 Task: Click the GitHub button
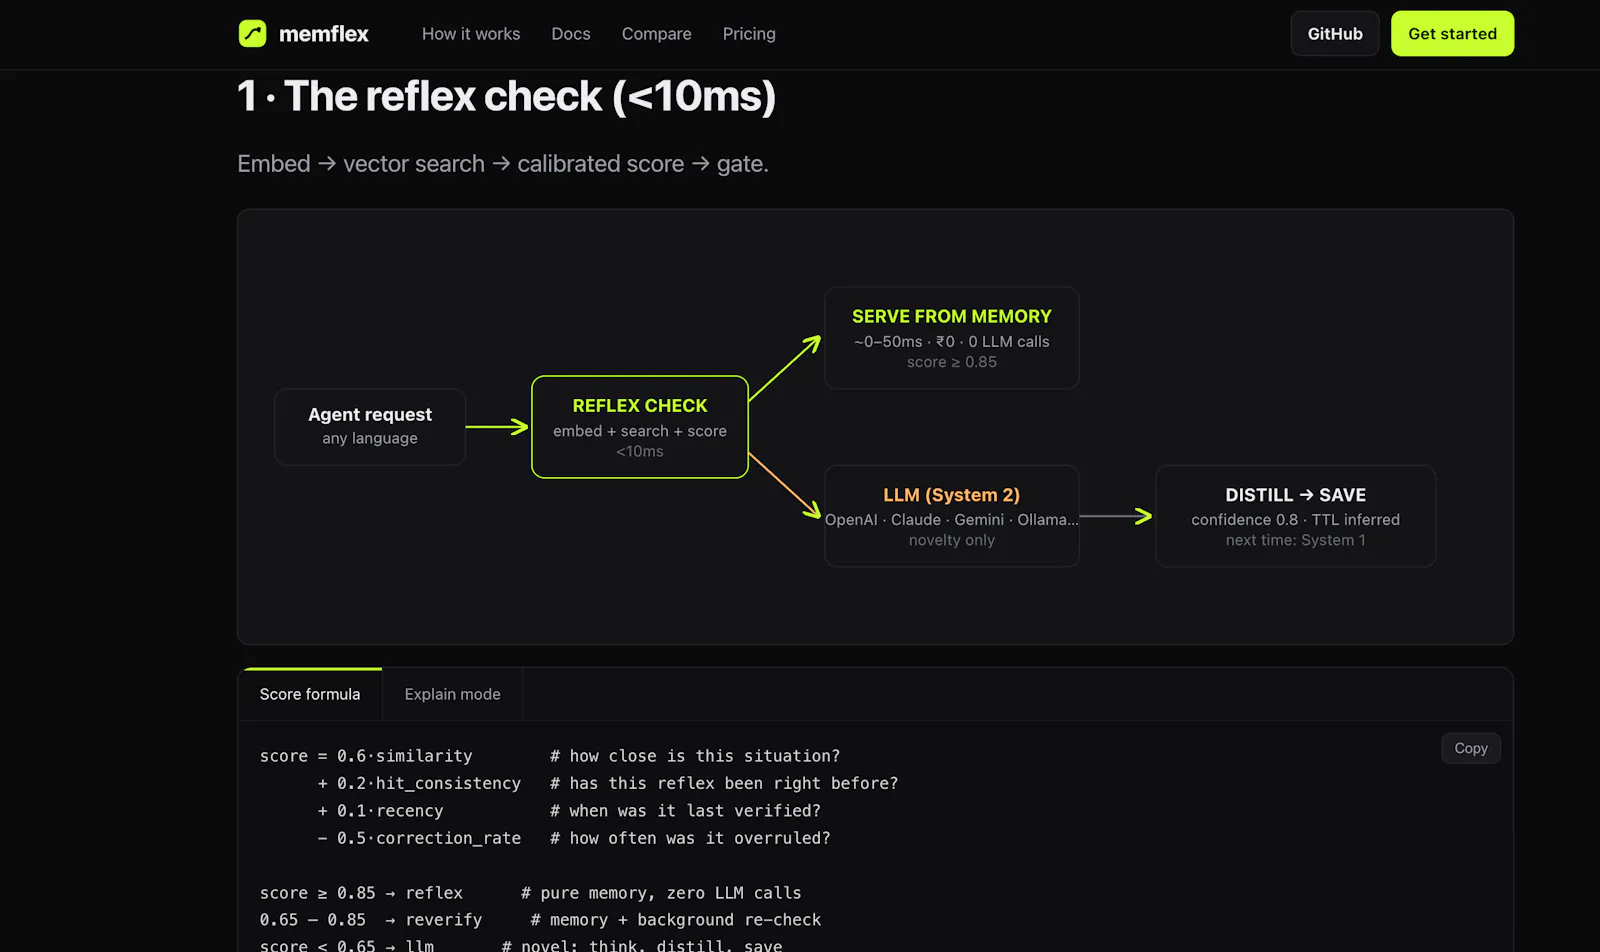point(1335,34)
